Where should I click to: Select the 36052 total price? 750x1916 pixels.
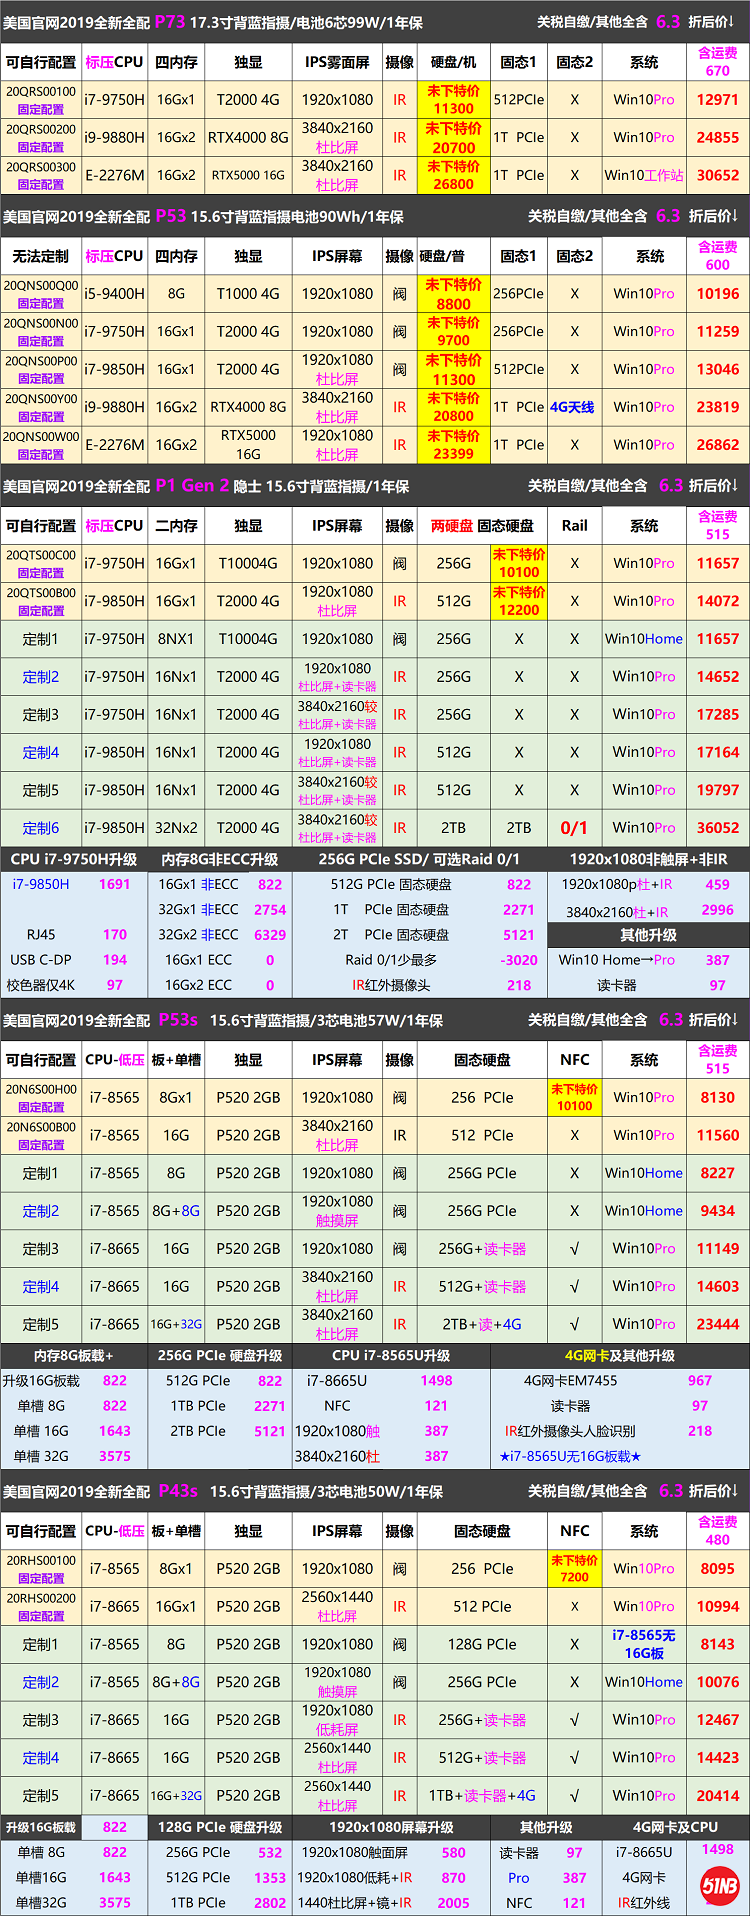coord(717,828)
